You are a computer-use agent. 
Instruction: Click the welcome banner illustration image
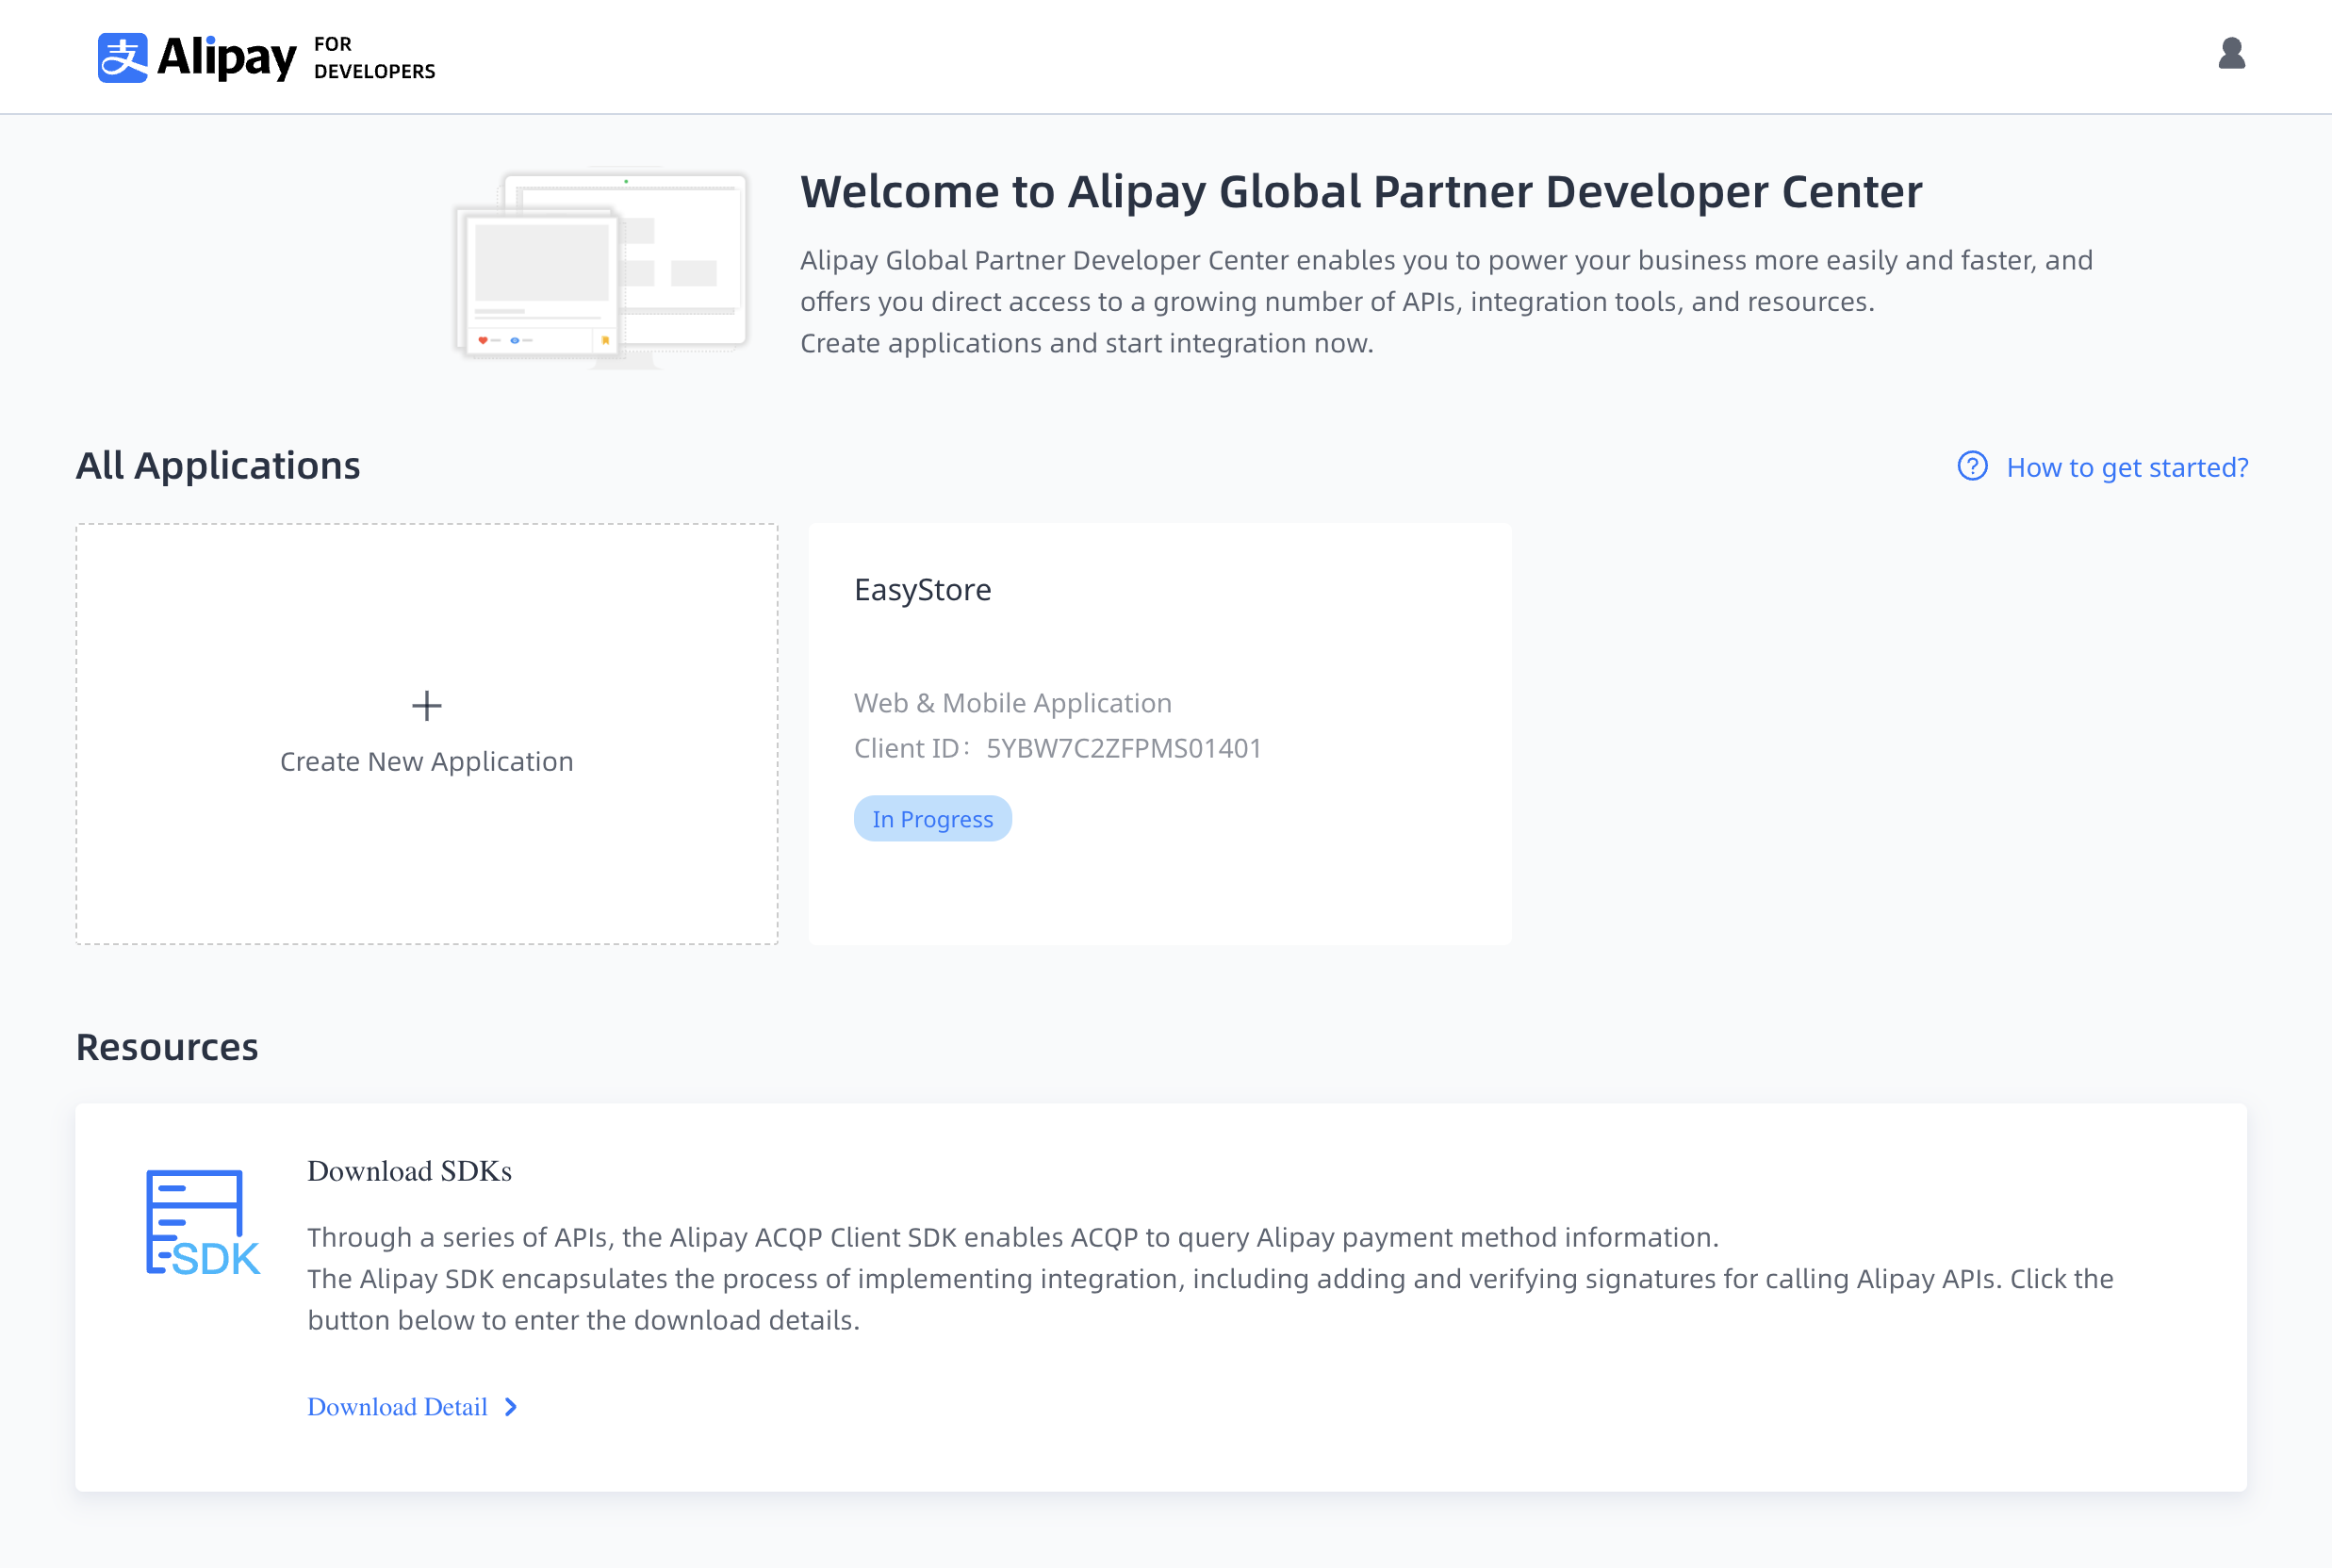click(x=601, y=268)
